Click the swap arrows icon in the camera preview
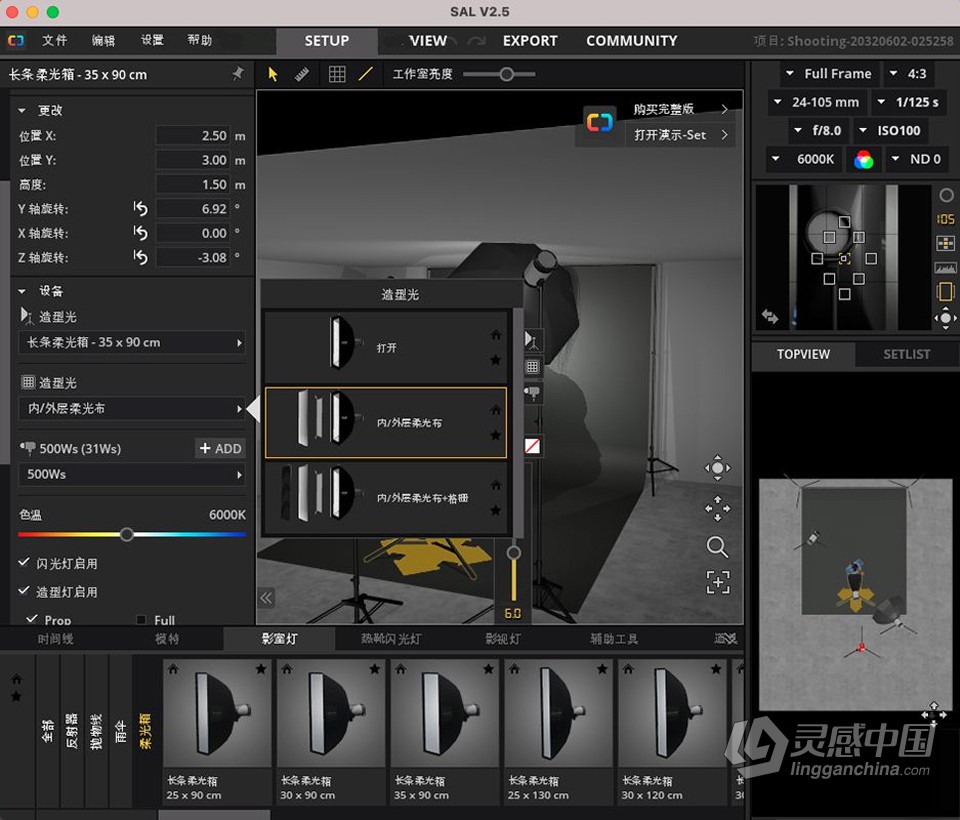The image size is (960, 820). tap(769, 317)
